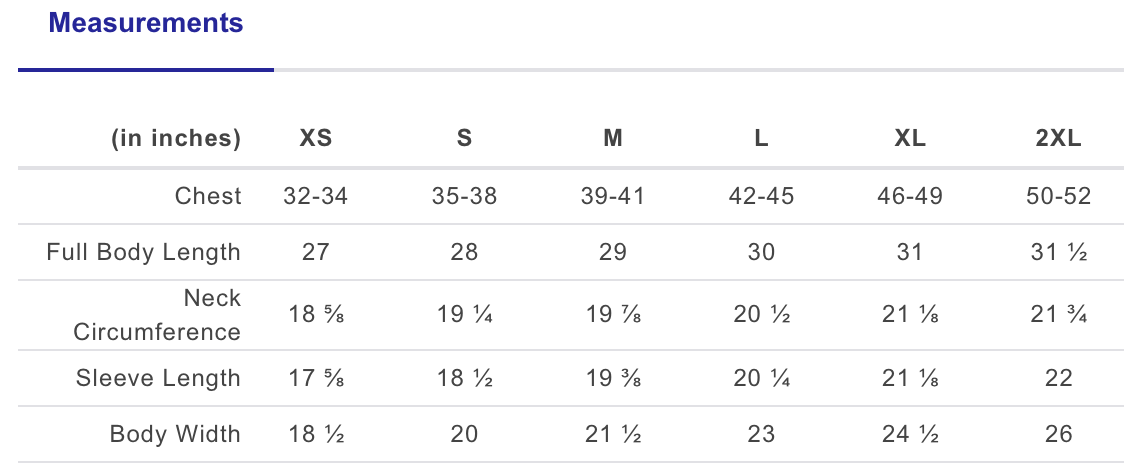Viewport: 1124px width, 466px height.
Task: Click the XS size column header
Action: point(316,139)
